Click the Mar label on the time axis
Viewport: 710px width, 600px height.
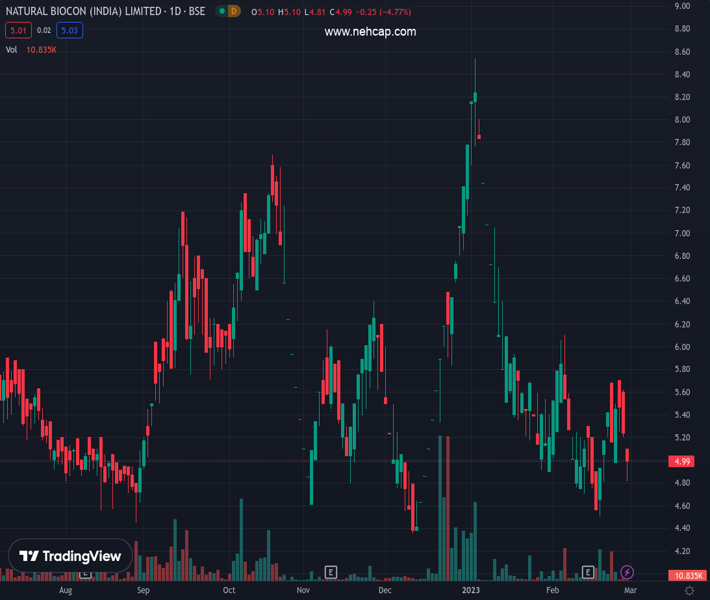(x=630, y=591)
